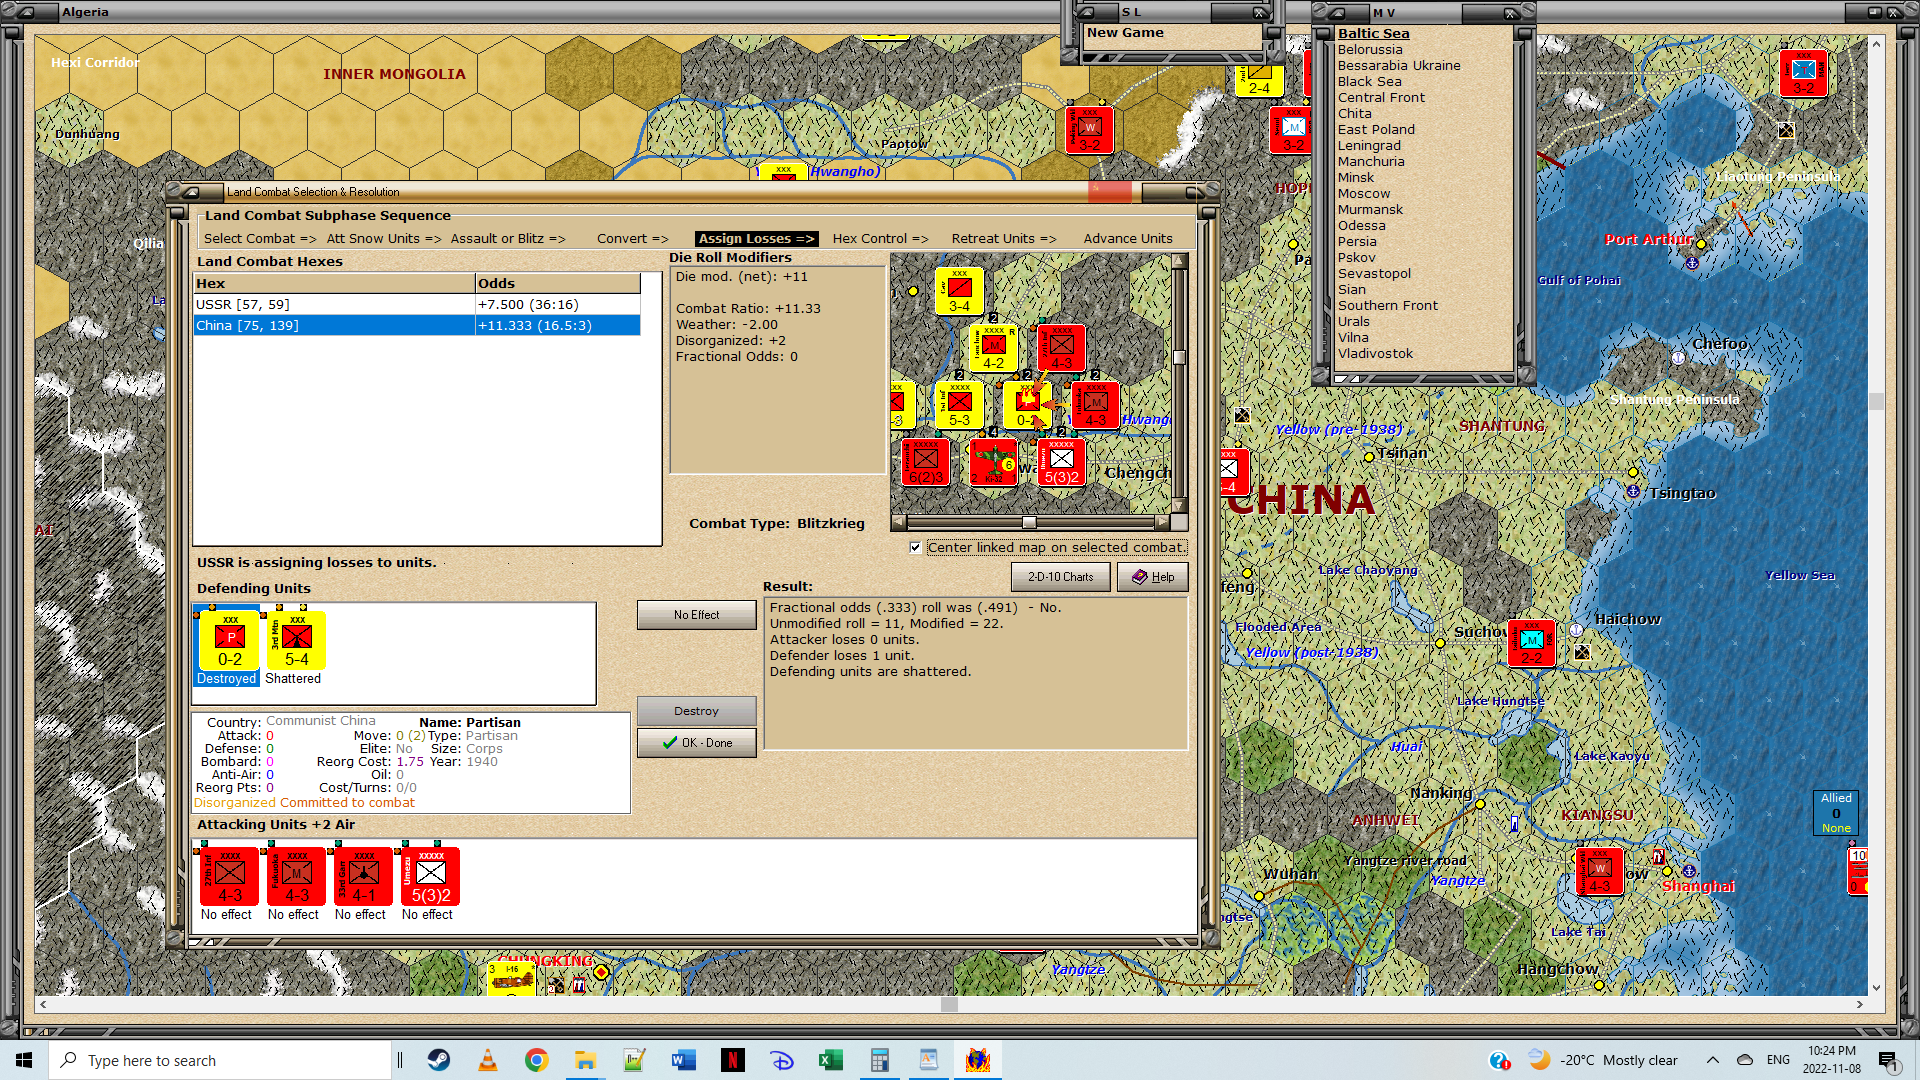
Task: Open the taskbar clock and date
Action: (x=1833, y=1060)
